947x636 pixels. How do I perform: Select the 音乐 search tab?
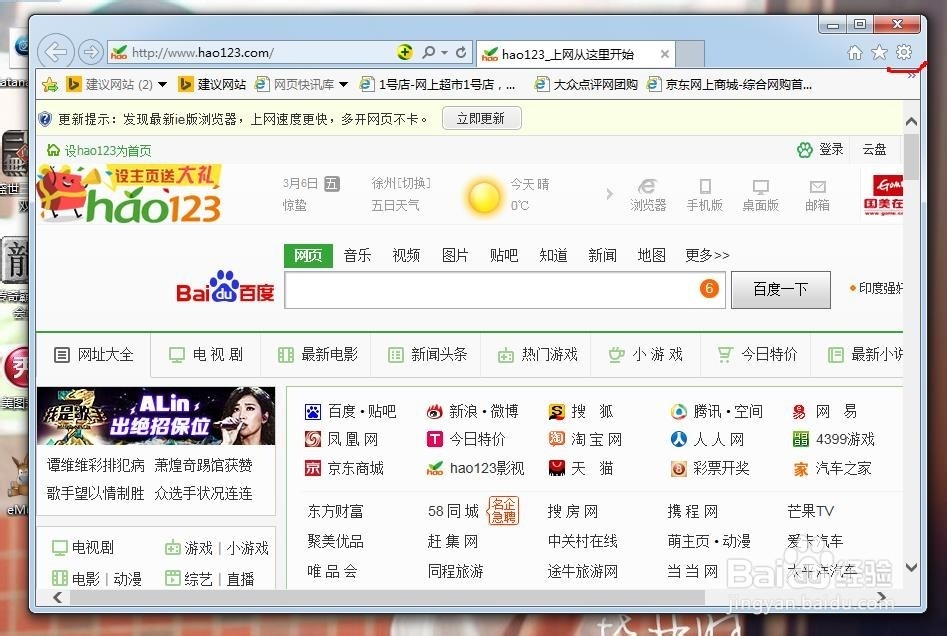358,255
